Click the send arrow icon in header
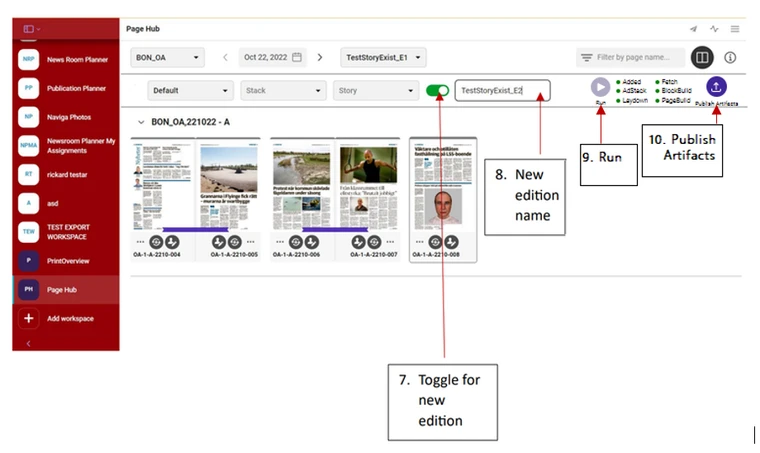Viewport: 760px width, 453px height. click(694, 29)
